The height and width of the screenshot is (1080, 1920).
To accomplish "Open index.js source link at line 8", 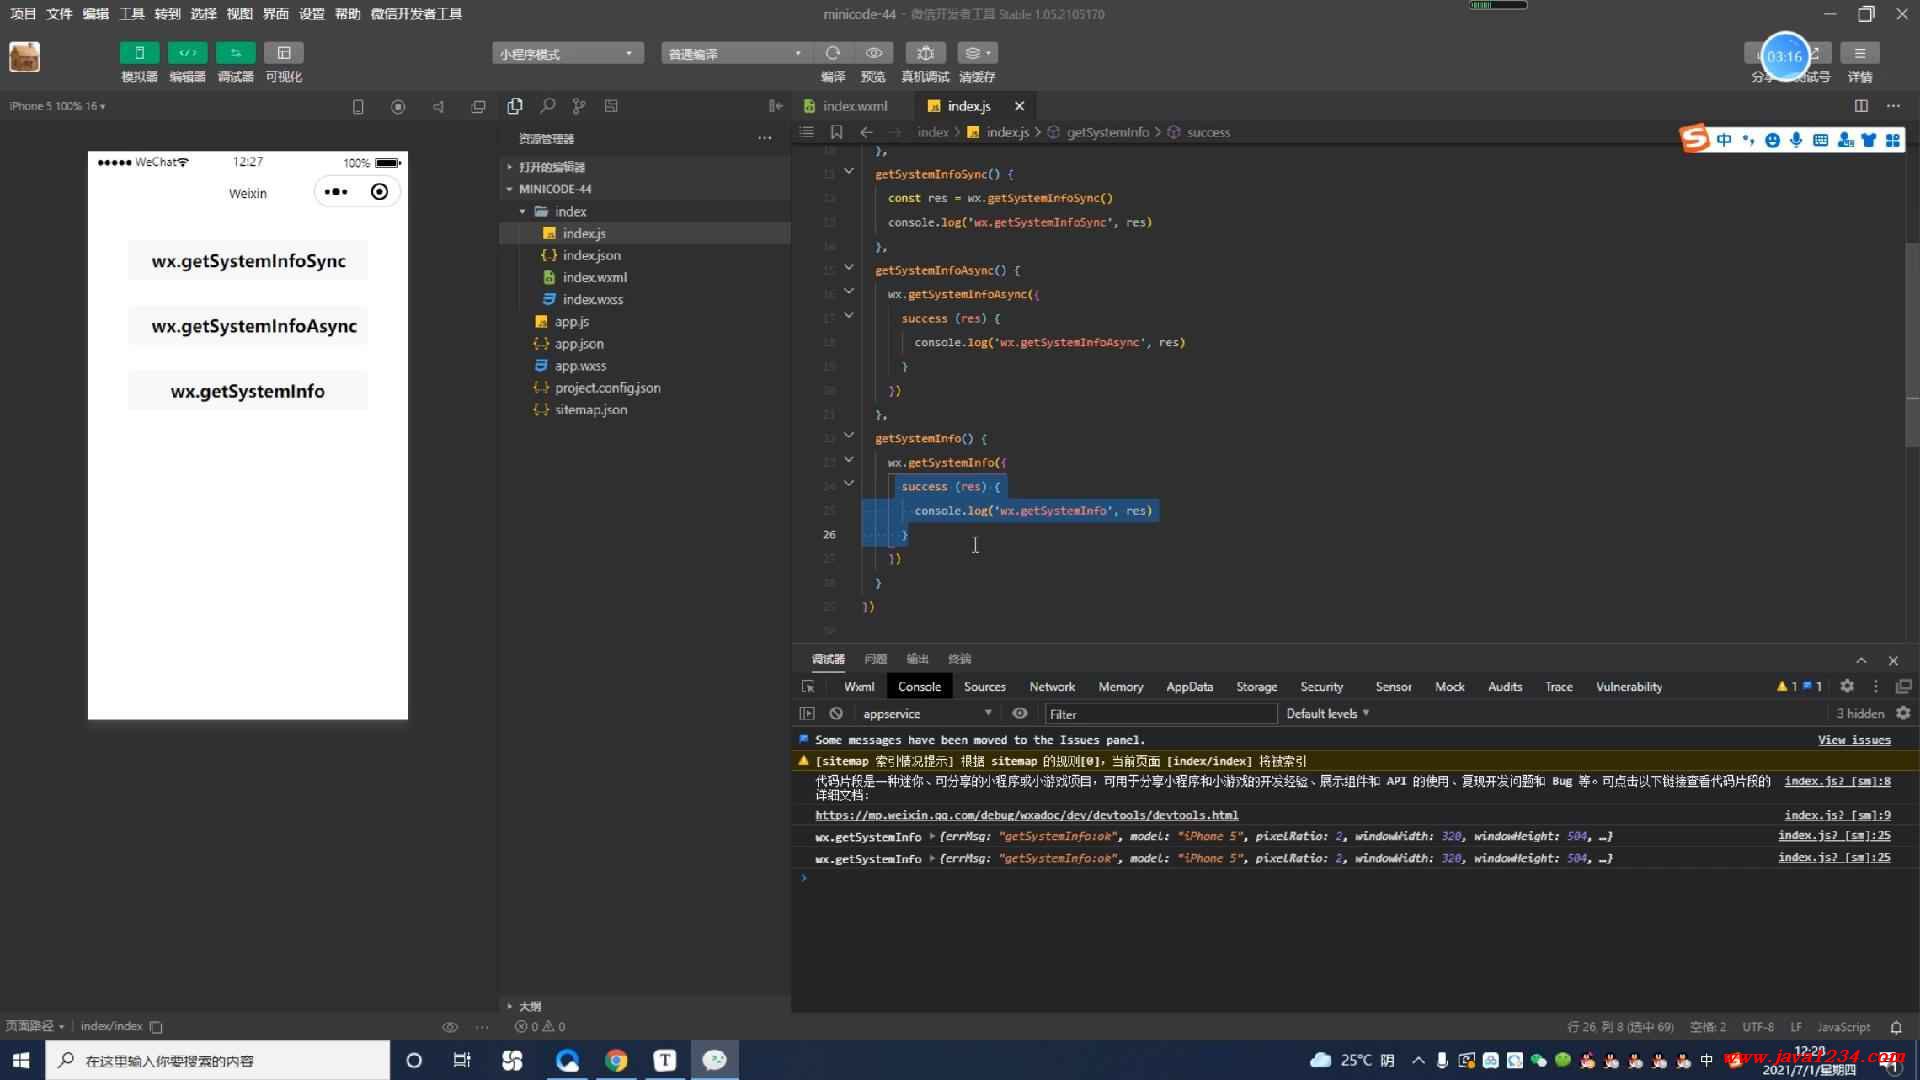I will click(1837, 781).
